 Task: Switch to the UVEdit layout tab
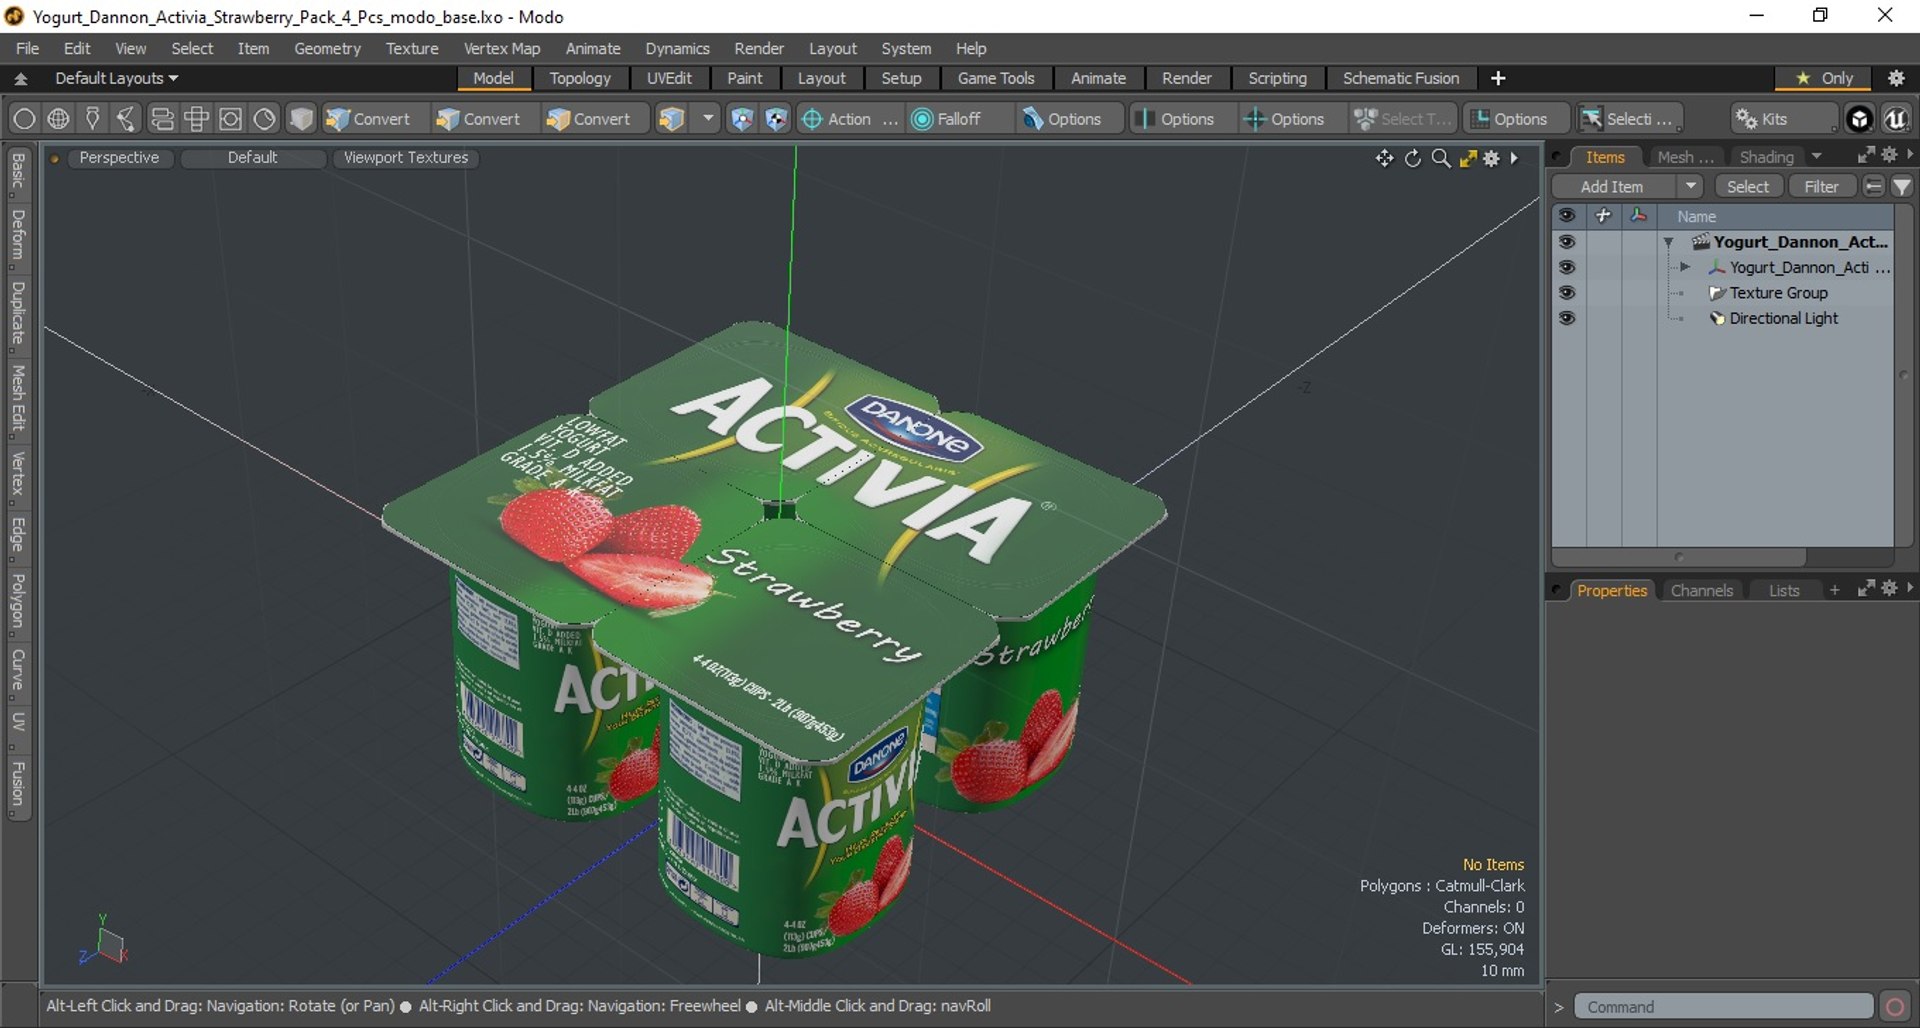pos(669,78)
